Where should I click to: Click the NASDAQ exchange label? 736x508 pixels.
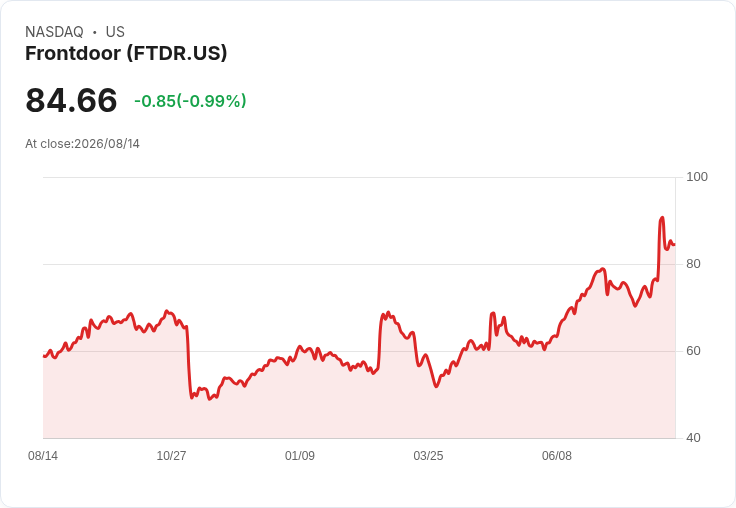pos(54,32)
